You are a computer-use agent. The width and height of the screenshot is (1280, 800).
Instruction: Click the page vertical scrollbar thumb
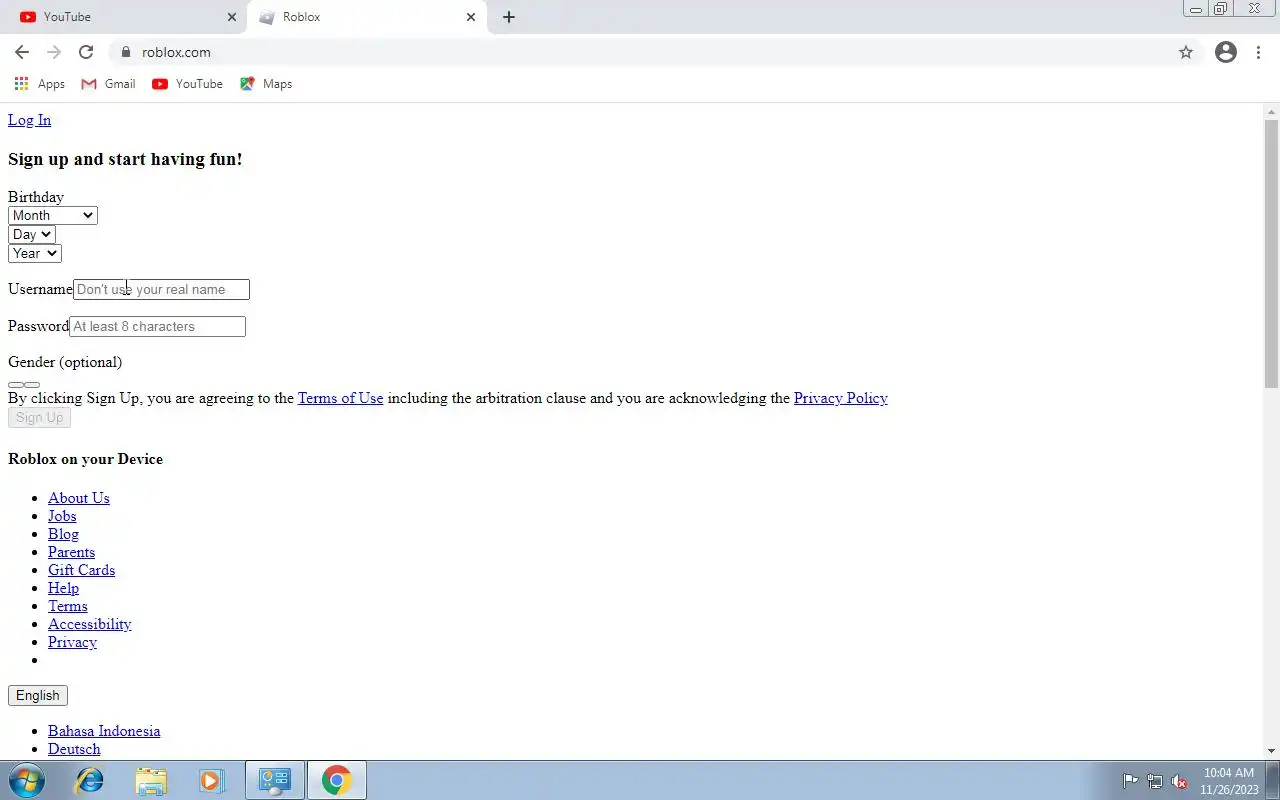coord(1271,253)
